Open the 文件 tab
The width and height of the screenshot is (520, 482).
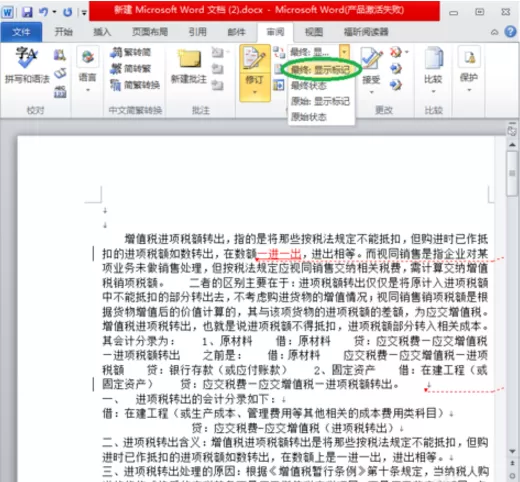[21, 32]
